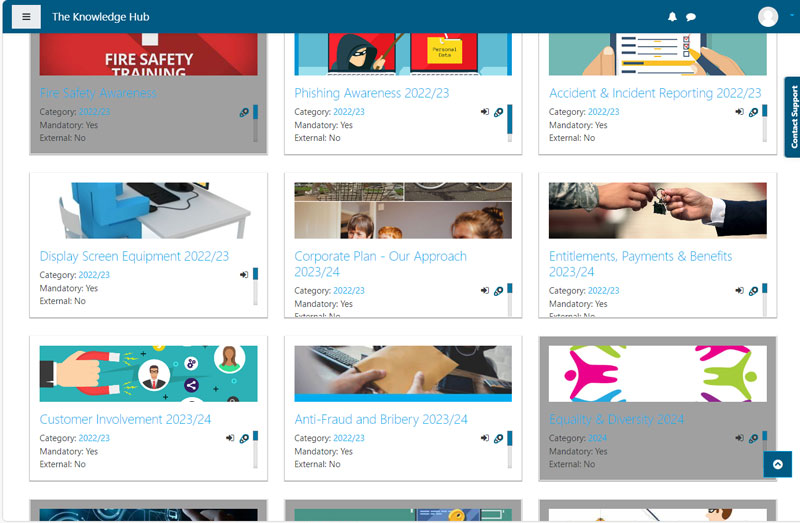The height and width of the screenshot is (523, 800).
Task: Click the link icon on Corporate Plan card
Action: pyautogui.click(x=498, y=291)
